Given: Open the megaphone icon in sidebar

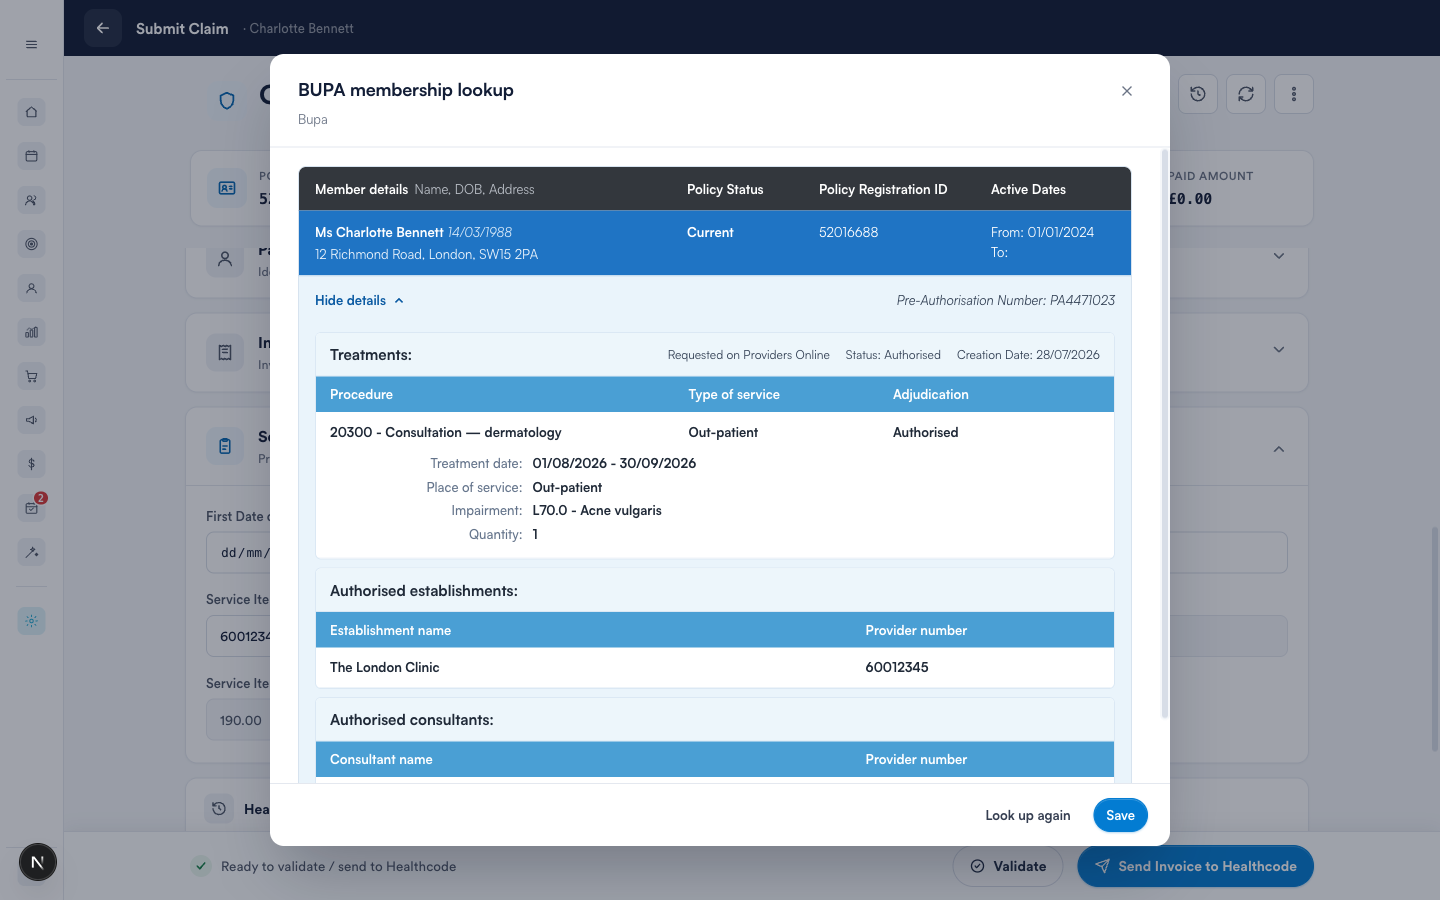Looking at the screenshot, I should click(31, 420).
